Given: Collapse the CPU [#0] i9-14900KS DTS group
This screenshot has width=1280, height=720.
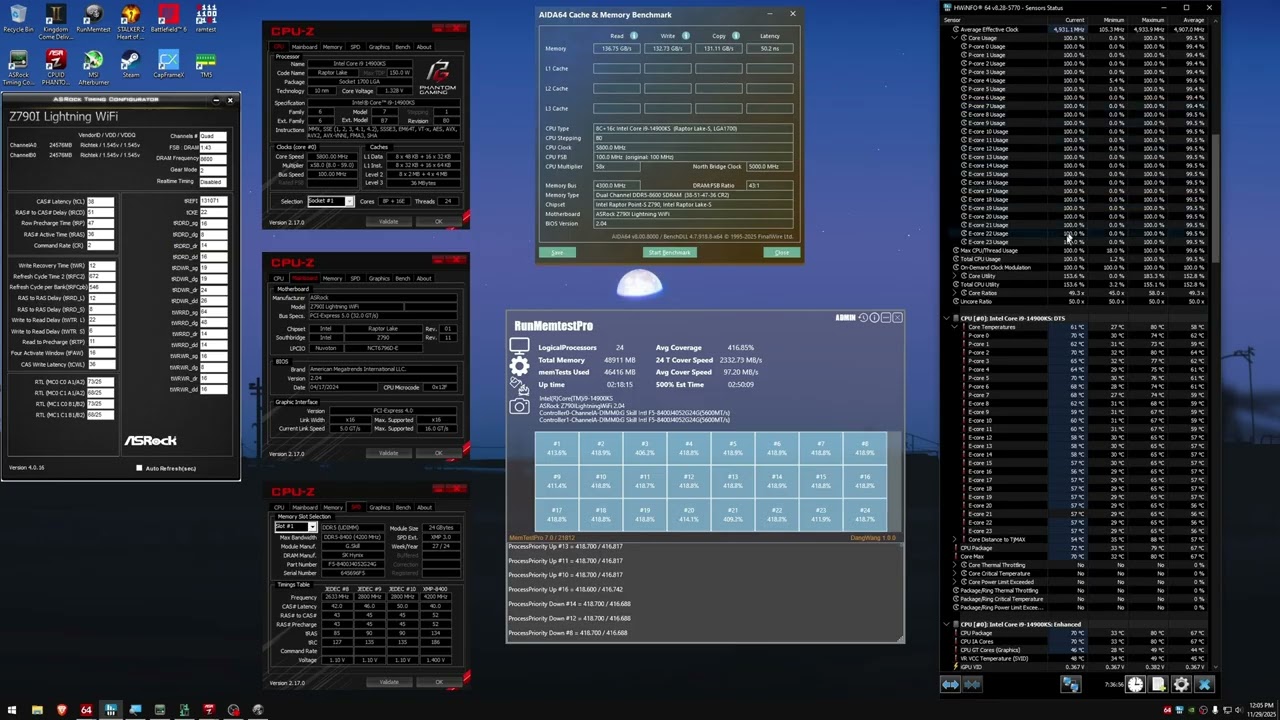Looking at the screenshot, I should (x=947, y=318).
